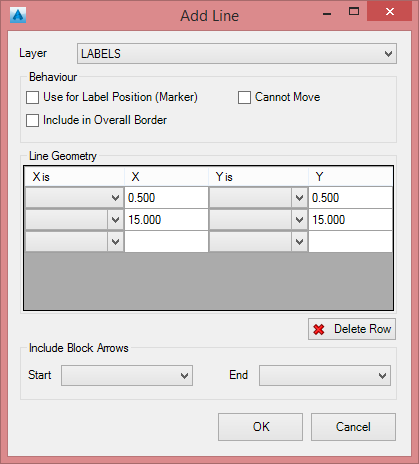The height and width of the screenshot is (464, 419).
Task: Expand the Start block arrow dropdown
Action: pyautogui.click(x=127, y=376)
